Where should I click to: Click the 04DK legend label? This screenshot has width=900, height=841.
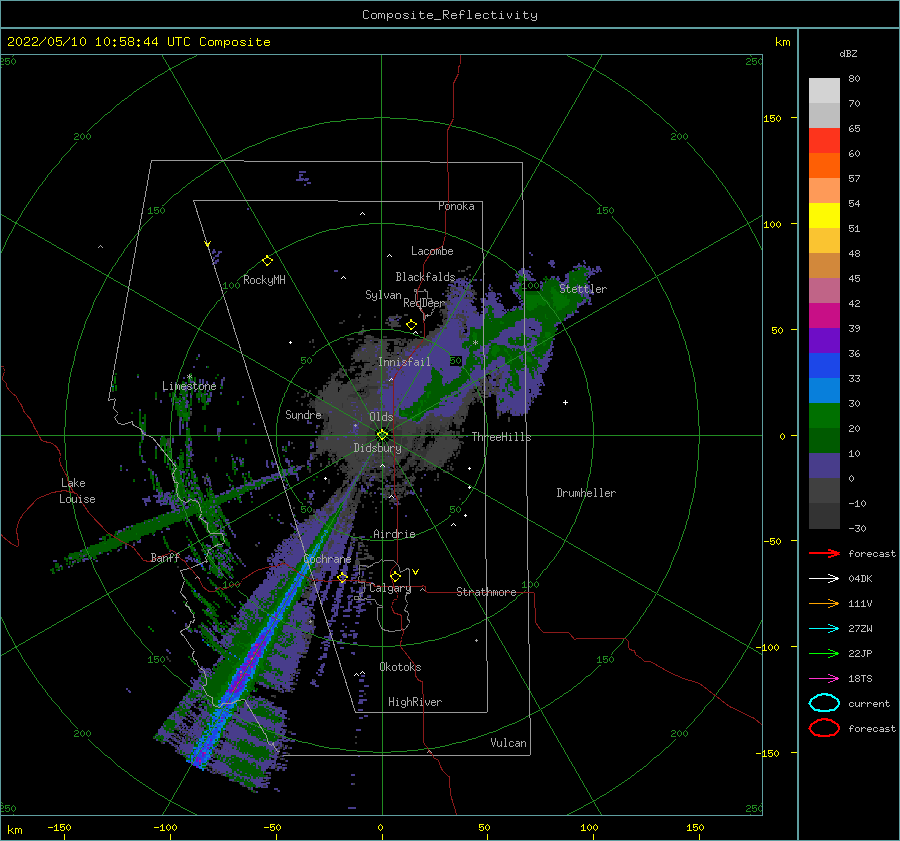(x=860, y=579)
